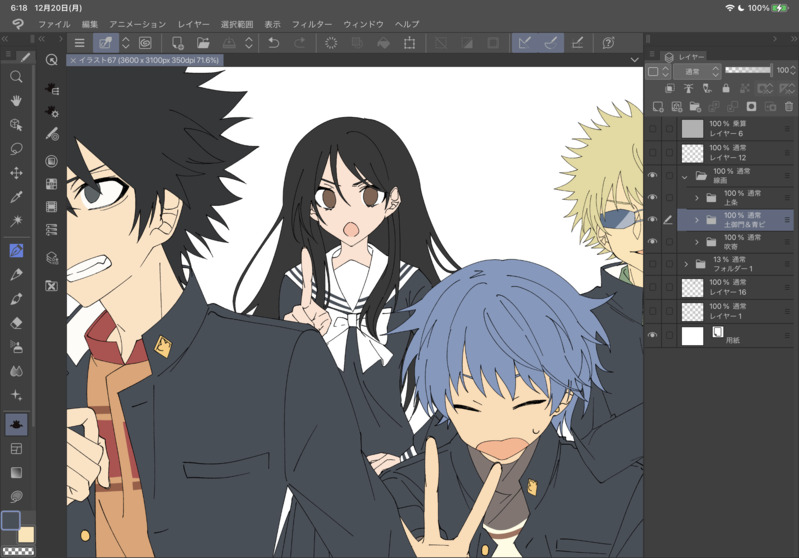The height and width of the screenshot is (558, 799).
Task: Select the Operation object tool
Action: pos(16,125)
